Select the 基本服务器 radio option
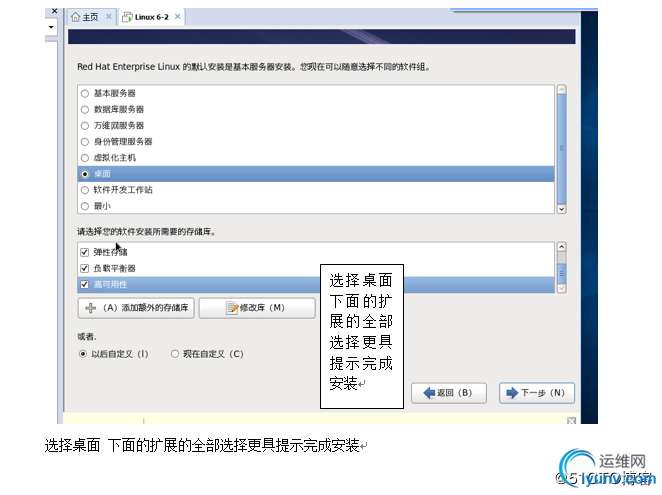Image resolution: width=662 pixels, height=495 pixels. coord(85,93)
